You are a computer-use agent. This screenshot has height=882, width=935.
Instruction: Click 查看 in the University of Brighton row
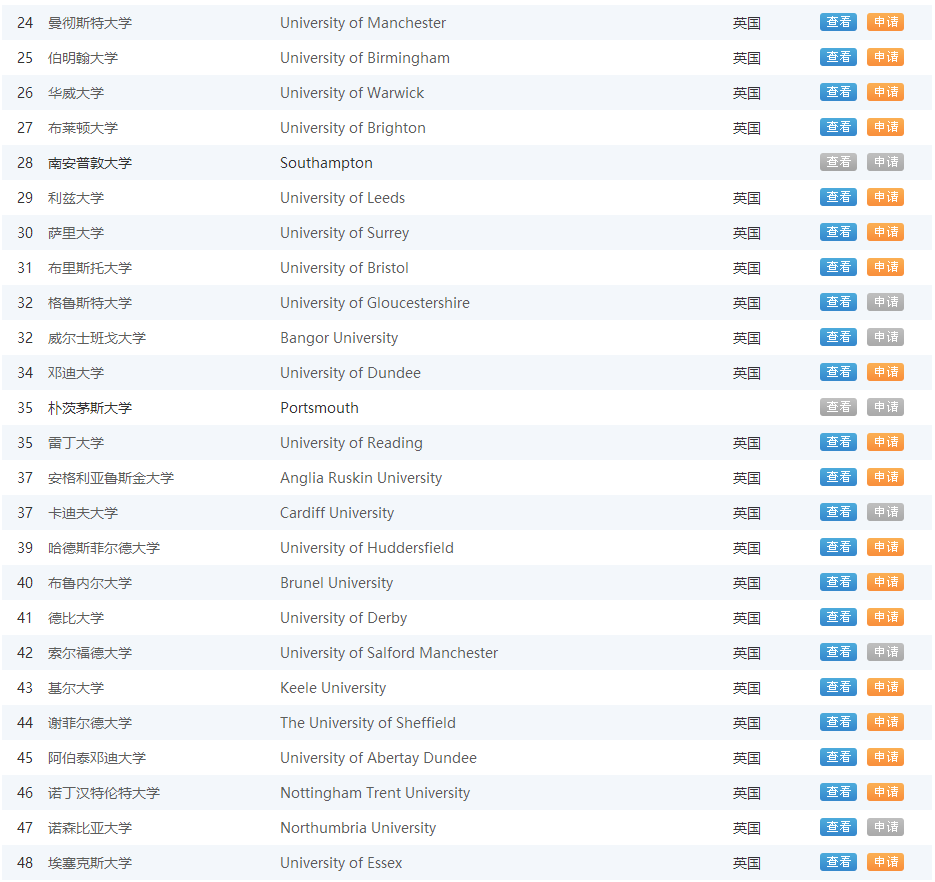838,127
